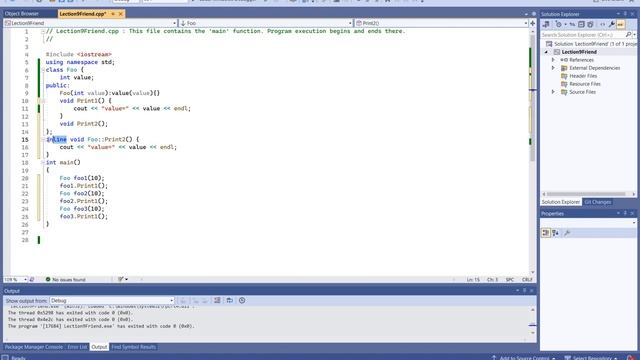This screenshot has height=360, width=640.
Task: Open the Properties object dropdown
Action: pyautogui.click(x=633, y=223)
